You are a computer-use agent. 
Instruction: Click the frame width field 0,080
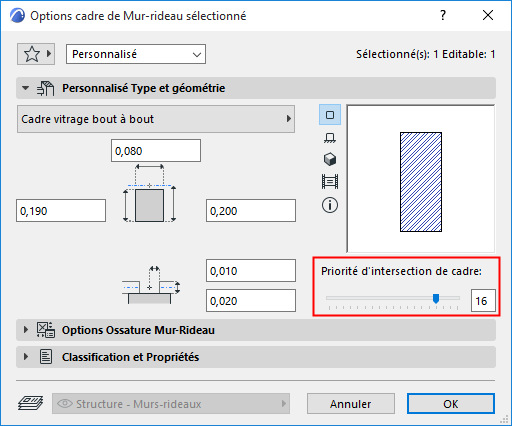[156, 151]
